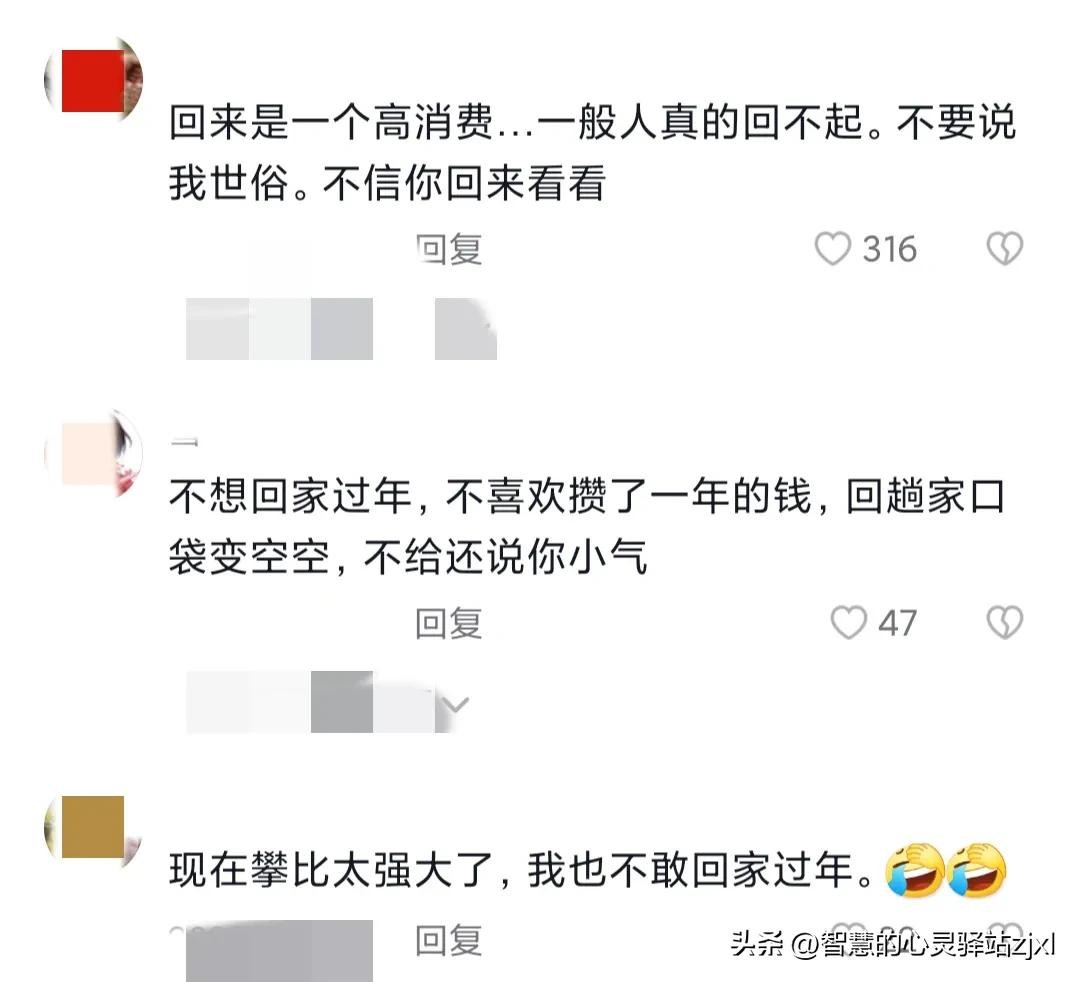This screenshot has height=982, width=1080.
Task: Expand replies with the down chevron
Action: (x=455, y=704)
